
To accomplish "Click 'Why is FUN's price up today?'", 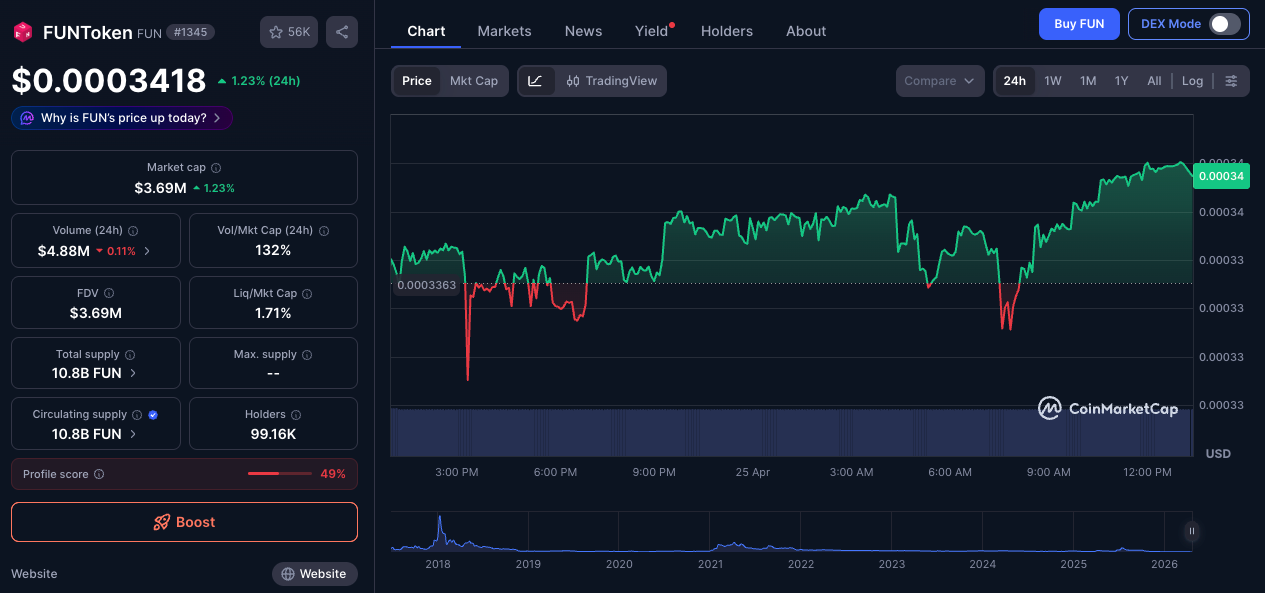I will (122, 118).
